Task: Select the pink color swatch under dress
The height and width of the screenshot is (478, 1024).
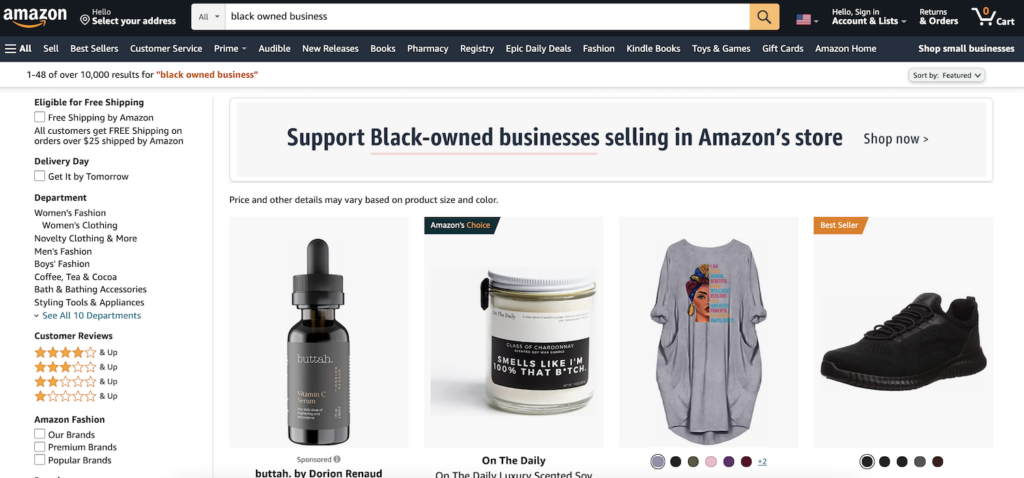Action: tap(711, 462)
